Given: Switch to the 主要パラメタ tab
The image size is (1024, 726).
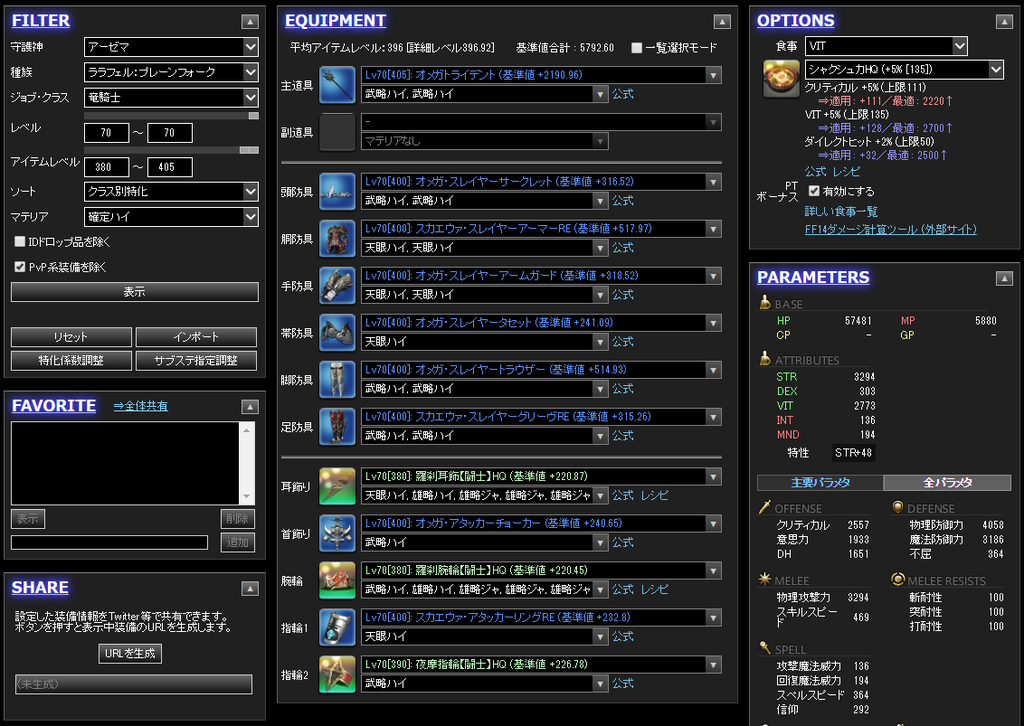Looking at the screenshot, I should tap(820, 482).
